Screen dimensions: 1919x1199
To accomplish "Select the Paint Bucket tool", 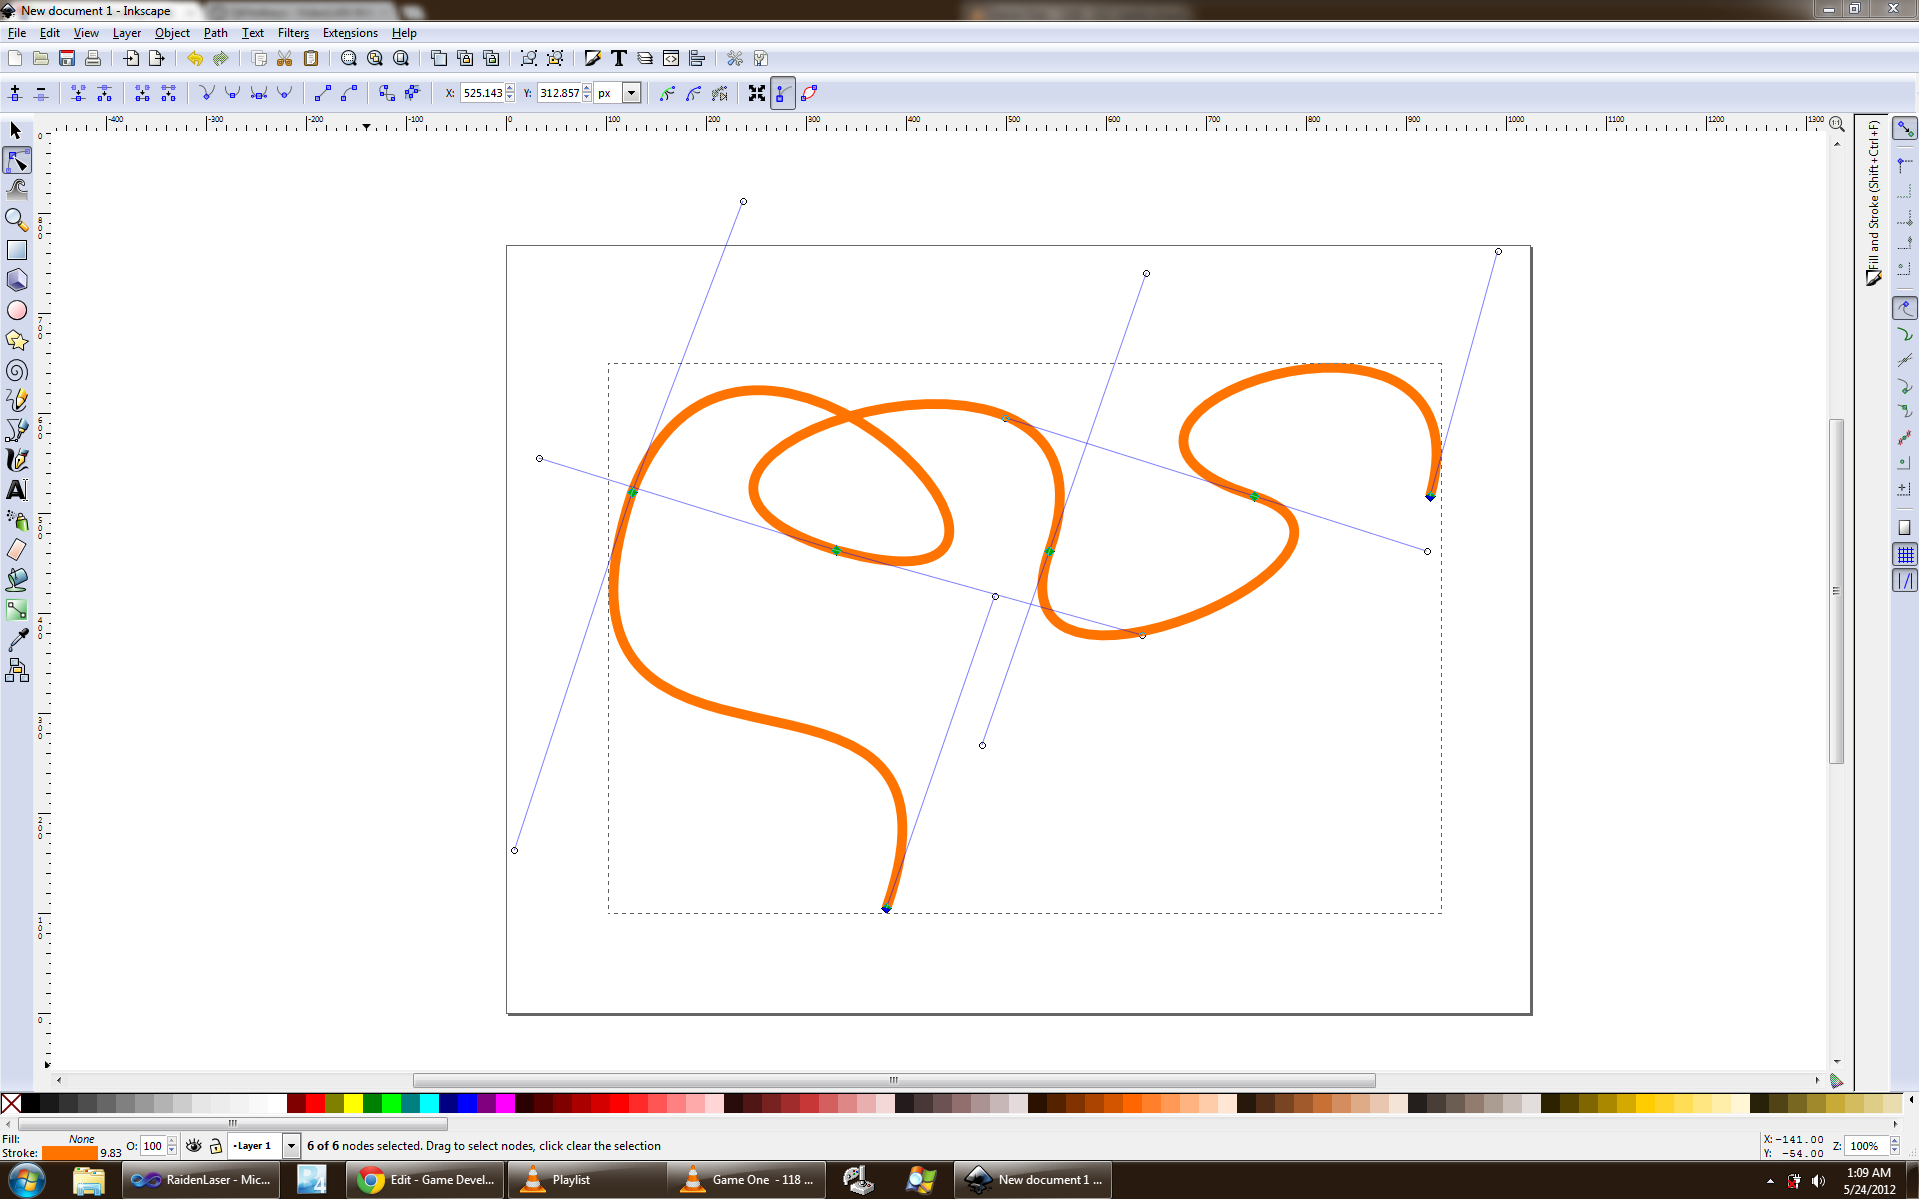I will point(16,580).
